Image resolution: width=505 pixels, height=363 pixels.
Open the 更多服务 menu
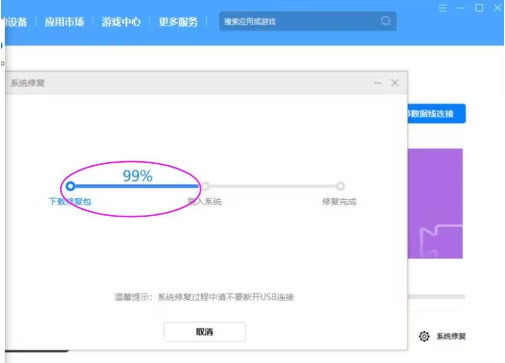point(178,22)
